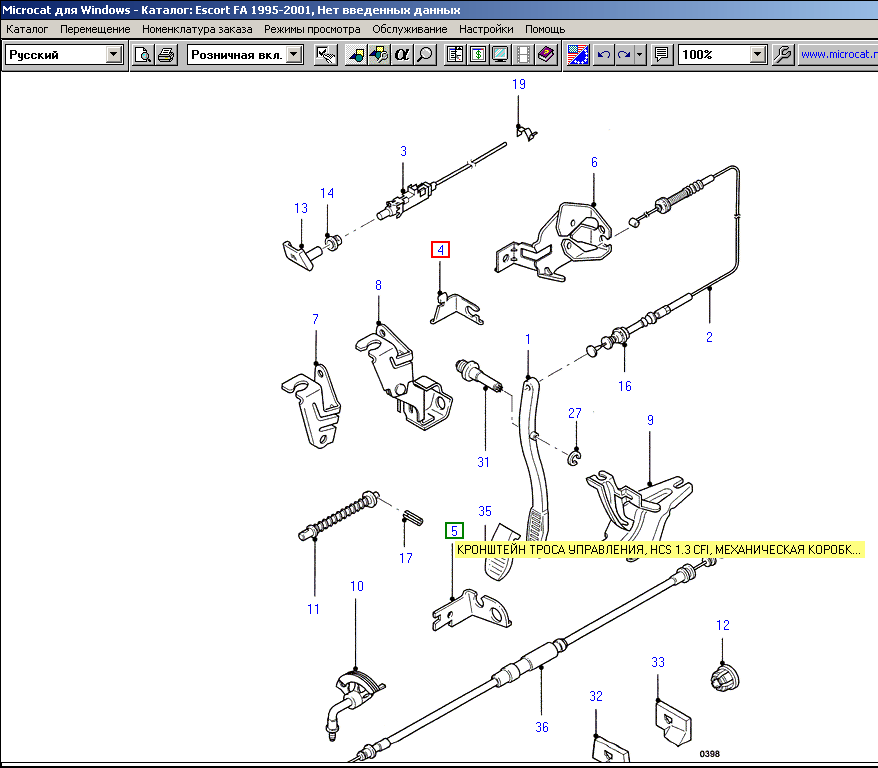Select part callout number 4
The height and width of the screenshot is (768, 878).
pyautogui.click(x=440, y=250)
